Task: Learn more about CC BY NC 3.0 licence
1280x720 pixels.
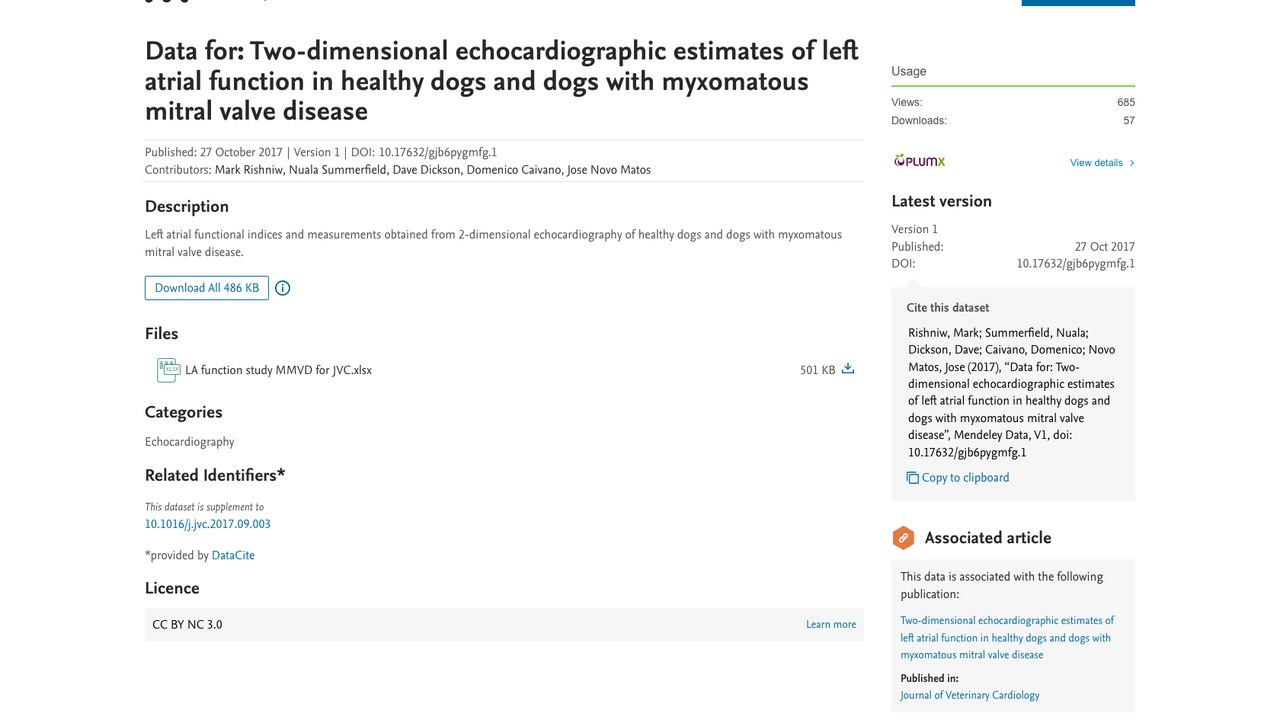Action: [831, 625]
